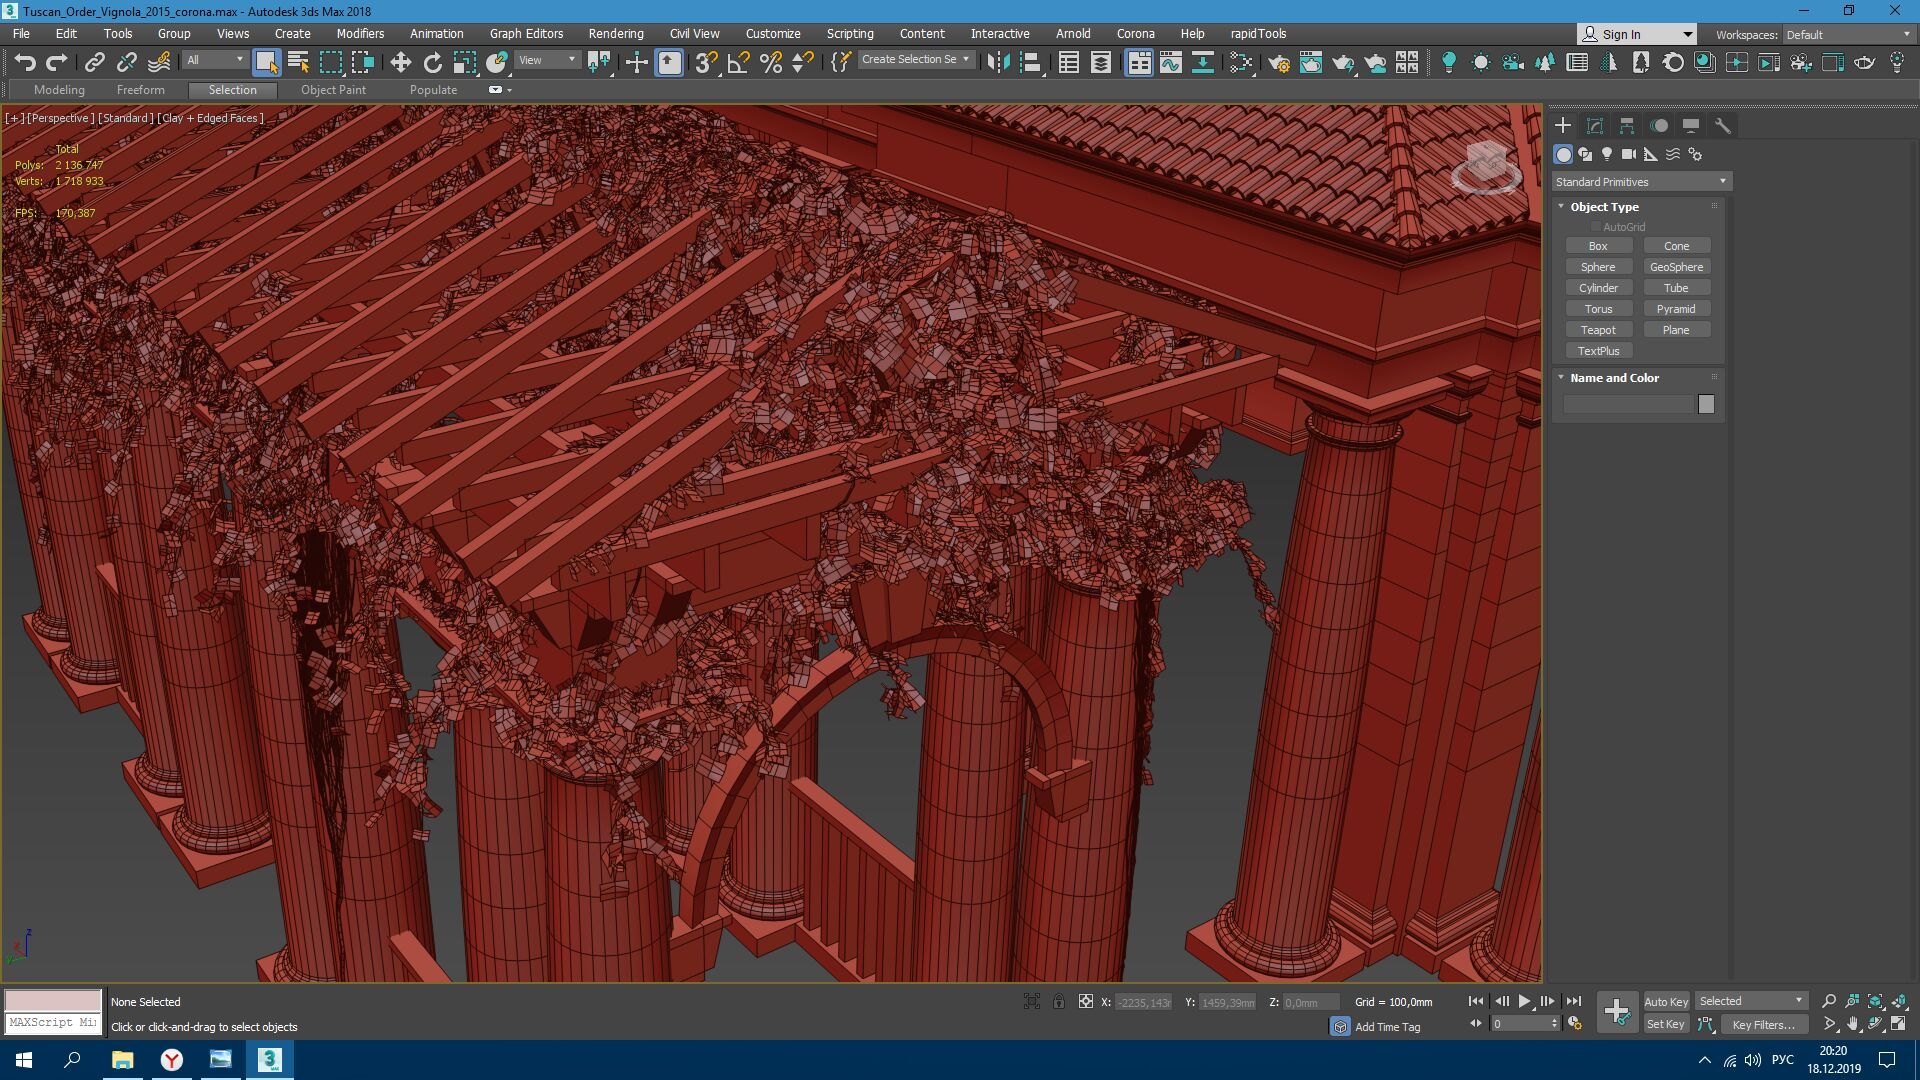This screenshot has height=1080, width=1920.
Task: Click the Freeform tab
Action: pos(141,88)
